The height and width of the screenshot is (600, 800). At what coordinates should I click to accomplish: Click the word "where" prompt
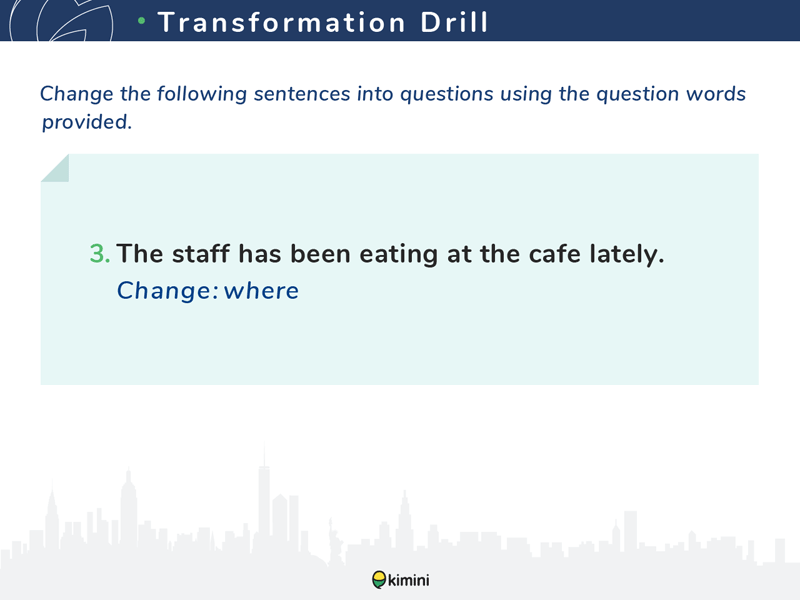coord(261,291)
